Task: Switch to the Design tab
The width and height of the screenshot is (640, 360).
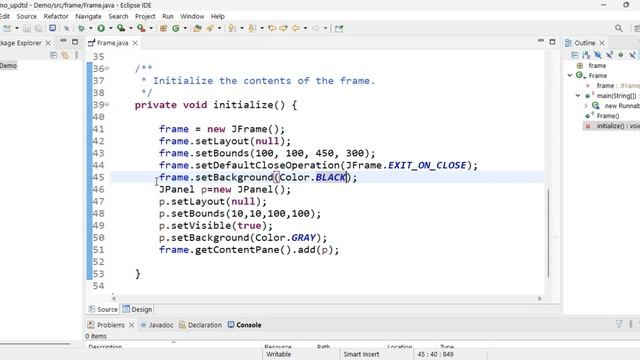Action: (137, 309)
